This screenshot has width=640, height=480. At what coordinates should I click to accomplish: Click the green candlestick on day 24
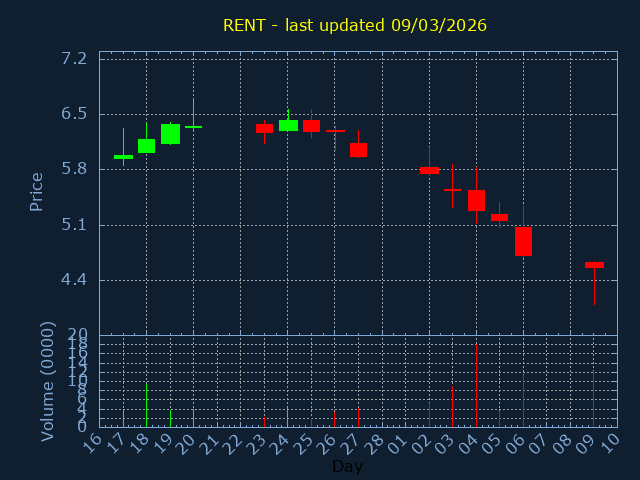[x=288, y=125]
